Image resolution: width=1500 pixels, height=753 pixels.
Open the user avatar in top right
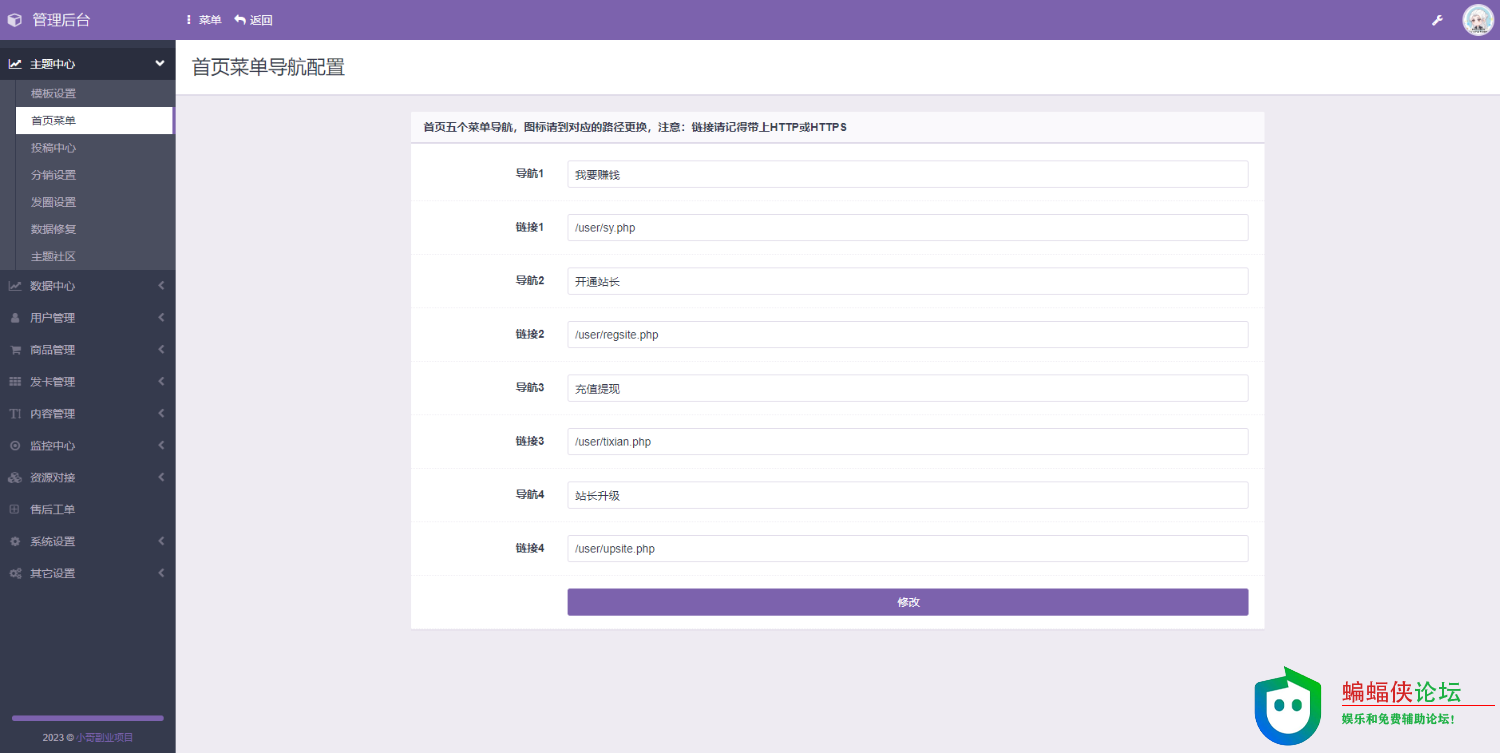coord(1478,20)
